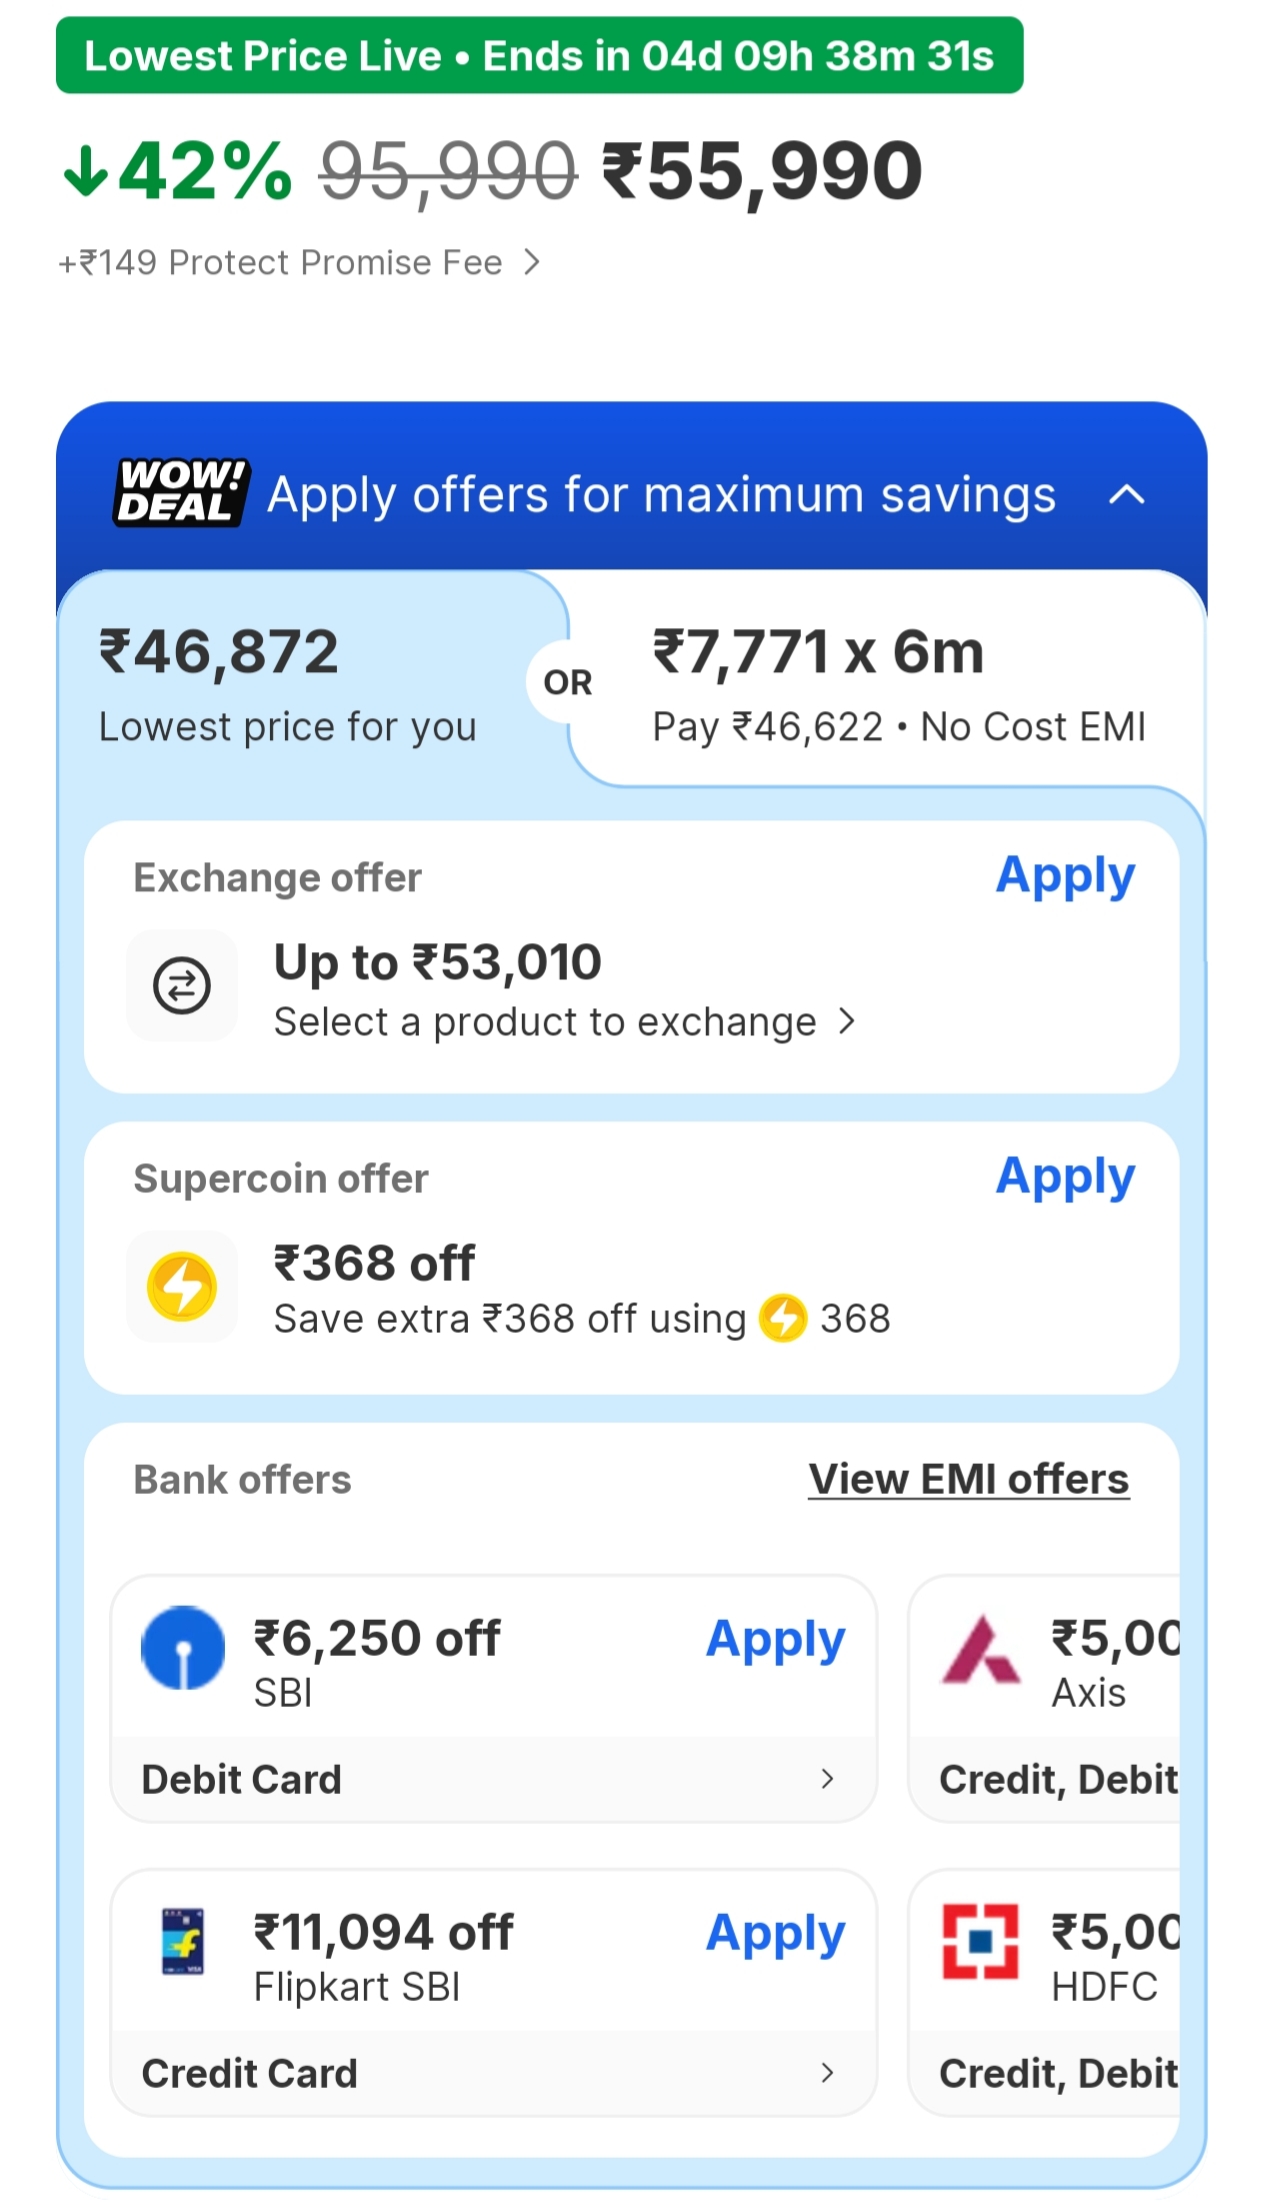Expand Flipkart SBI Credit Card offer details
This screenshot has height=2202, width=1263.
827,2073
